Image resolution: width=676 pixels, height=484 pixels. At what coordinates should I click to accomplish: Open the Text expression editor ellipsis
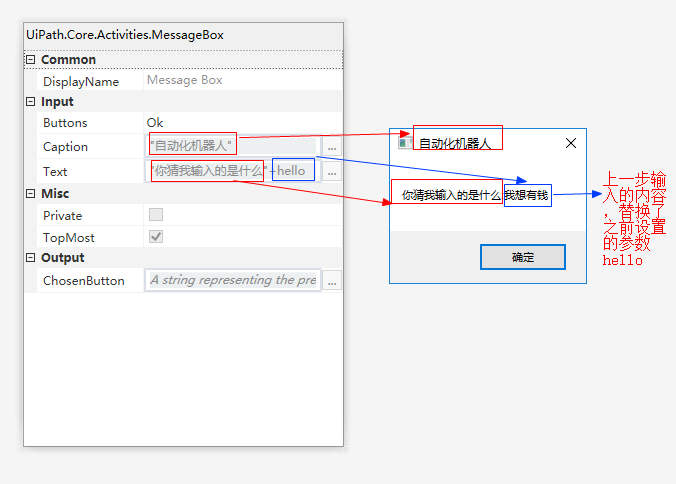332,172
